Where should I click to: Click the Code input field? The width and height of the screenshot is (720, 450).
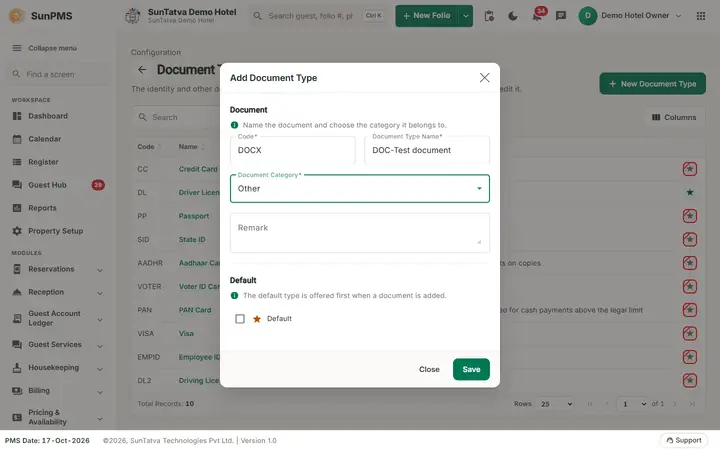(x=292, y=150)
